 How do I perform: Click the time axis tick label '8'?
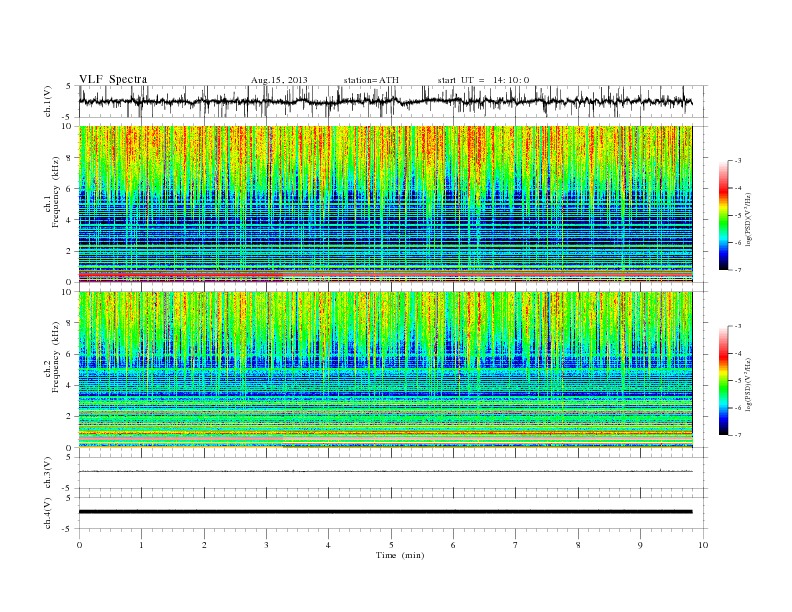click(578, 545)
